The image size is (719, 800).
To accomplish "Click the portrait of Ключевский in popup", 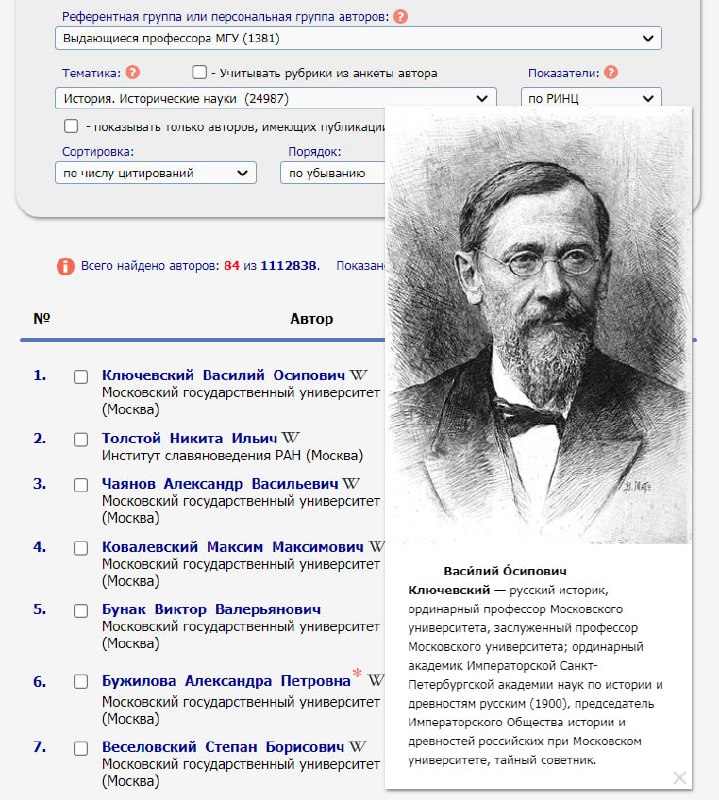I will tap(538, 327).
